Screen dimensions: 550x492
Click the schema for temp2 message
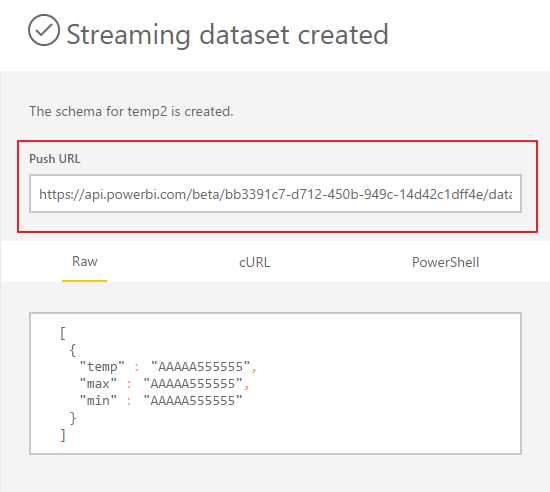[131, 112]
